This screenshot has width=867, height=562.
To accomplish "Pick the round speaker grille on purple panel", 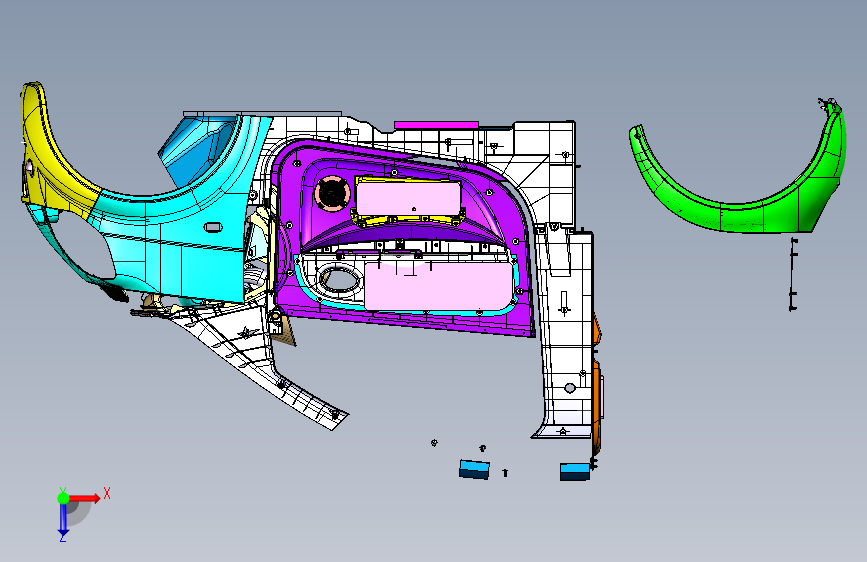I will 332,194.
